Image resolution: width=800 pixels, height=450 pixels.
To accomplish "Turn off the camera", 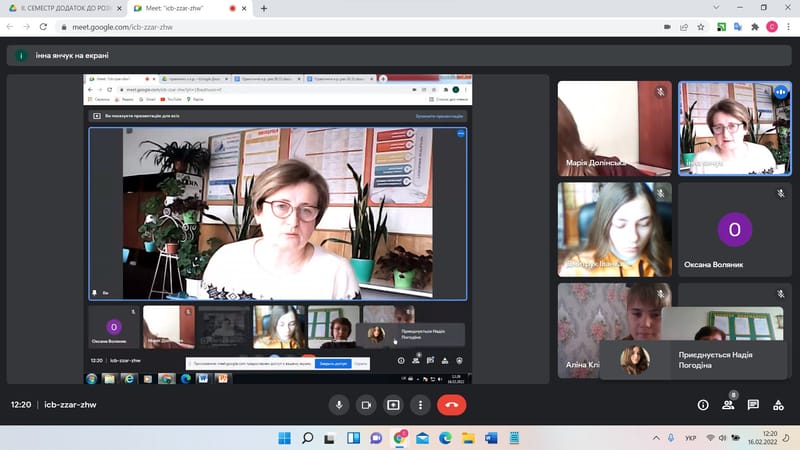I will click(366, 405).
